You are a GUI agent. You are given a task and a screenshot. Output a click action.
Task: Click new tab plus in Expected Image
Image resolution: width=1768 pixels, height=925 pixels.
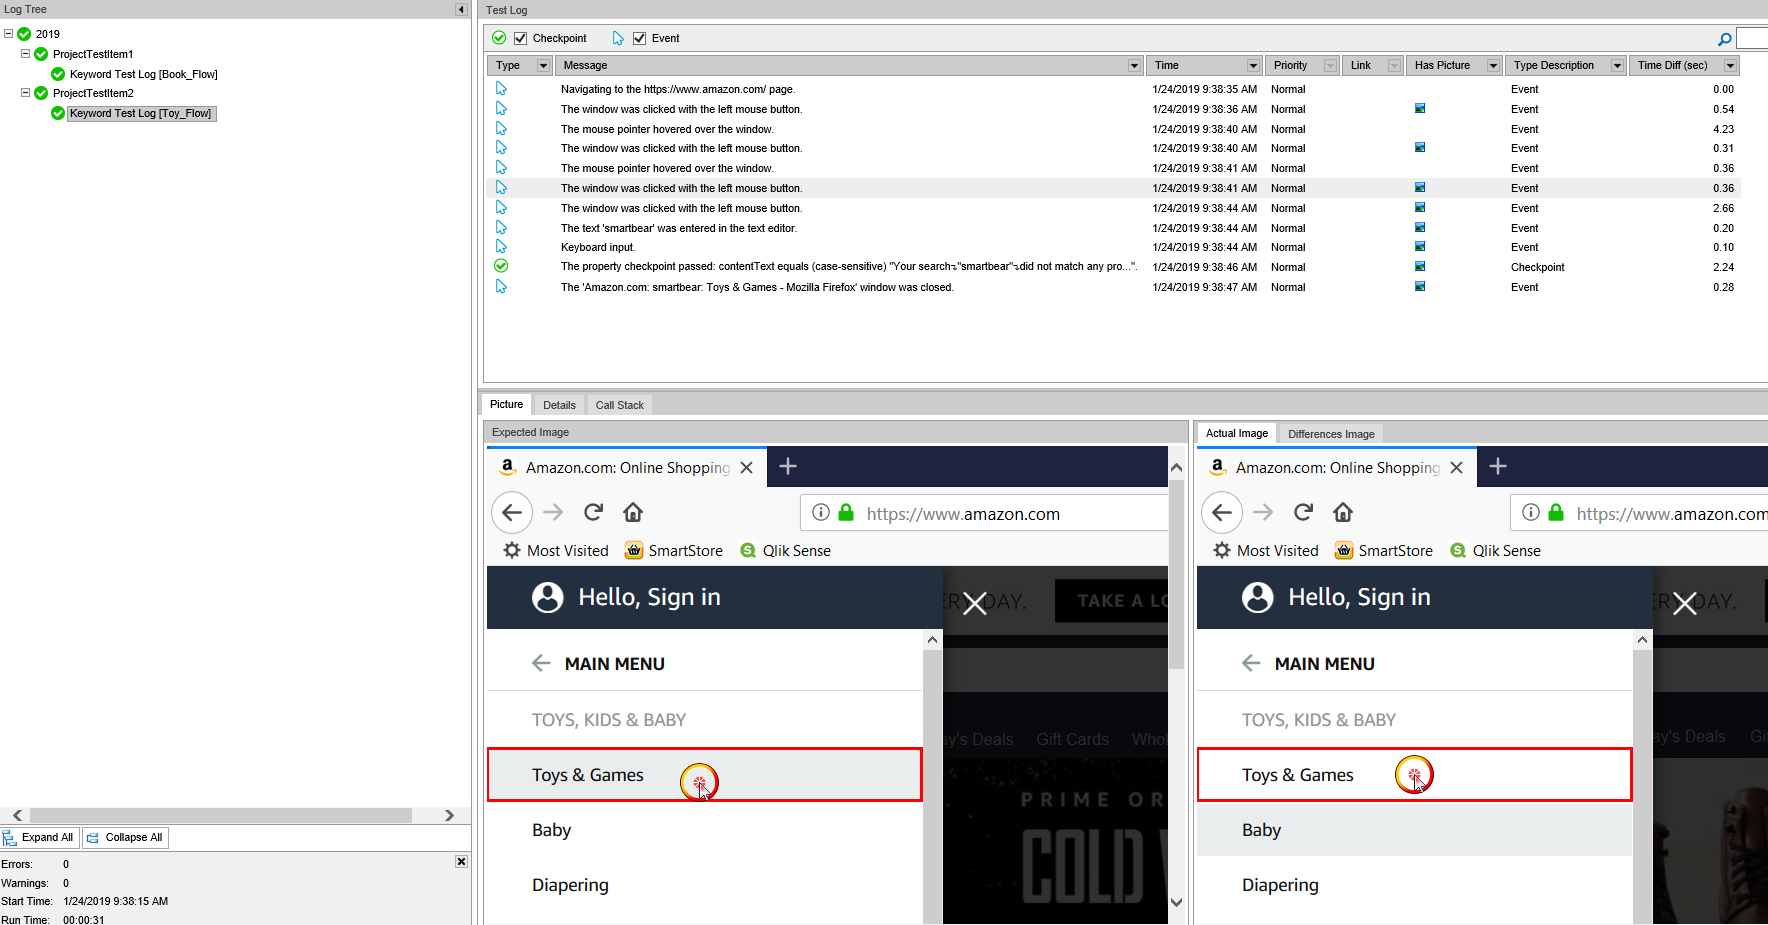pyautogui.click(x=788, y=466)
